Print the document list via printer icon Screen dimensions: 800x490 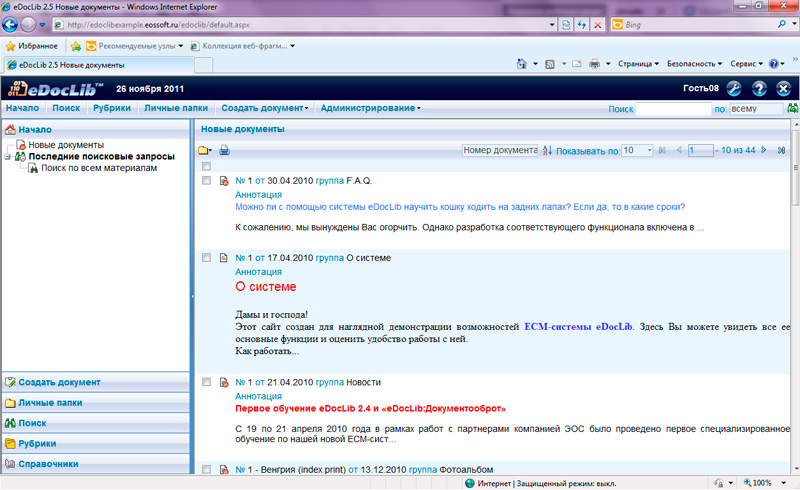[x=224, y=150]
